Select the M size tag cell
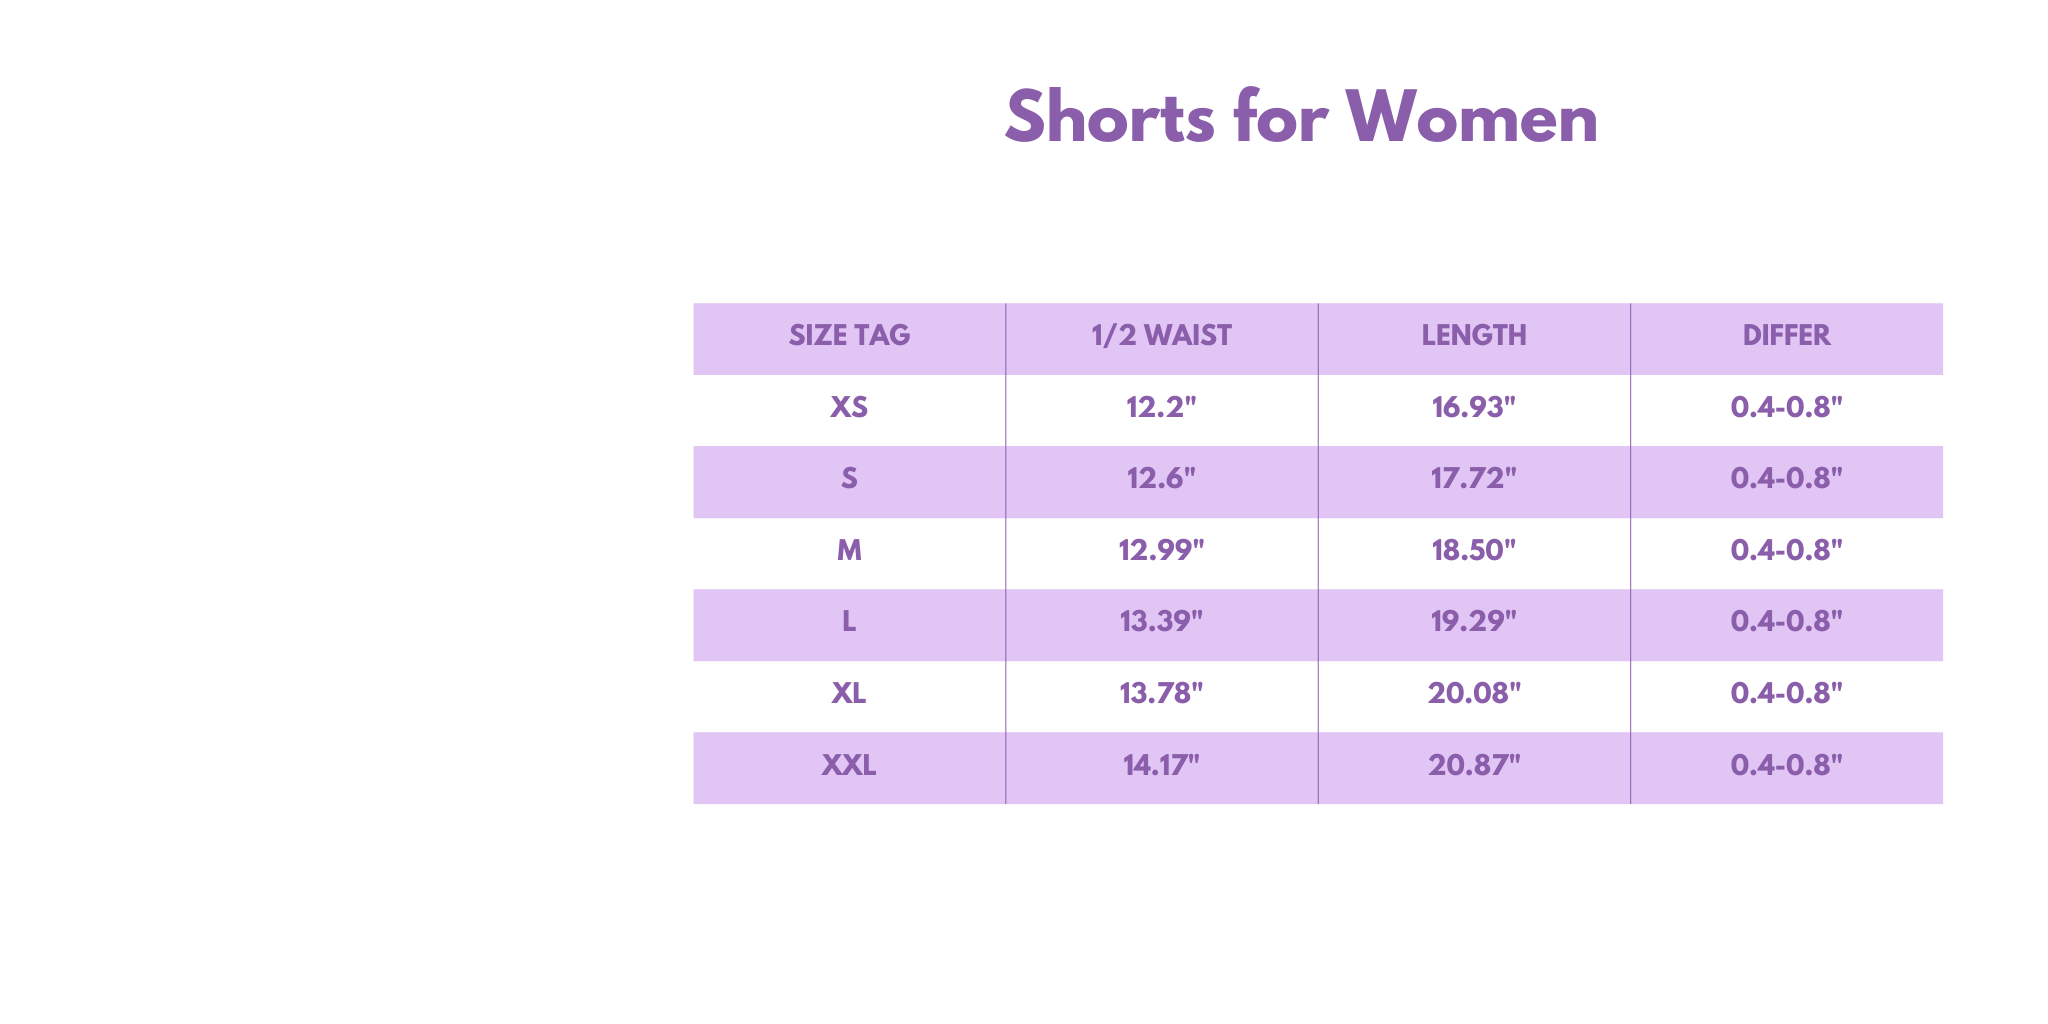 click(x=849, y=550)
